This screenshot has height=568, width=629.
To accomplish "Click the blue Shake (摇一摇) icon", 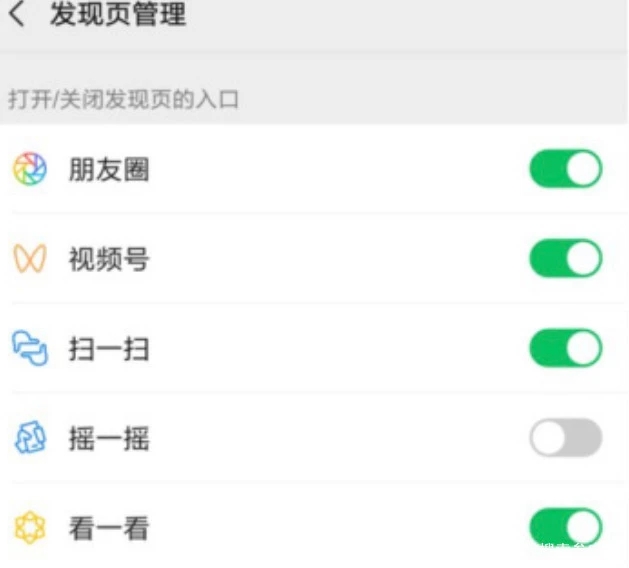I will tap(29, 438).
